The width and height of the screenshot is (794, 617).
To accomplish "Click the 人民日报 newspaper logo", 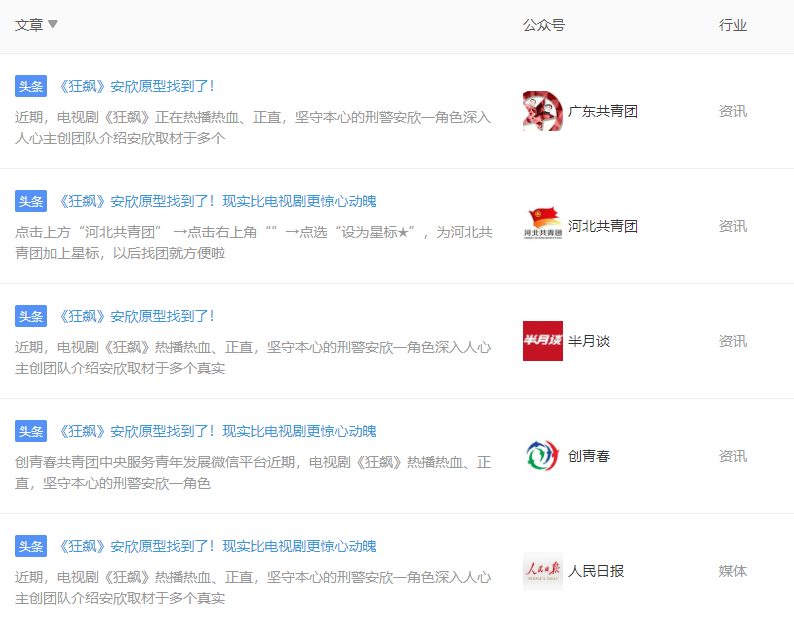I will [x=542, y=571].
